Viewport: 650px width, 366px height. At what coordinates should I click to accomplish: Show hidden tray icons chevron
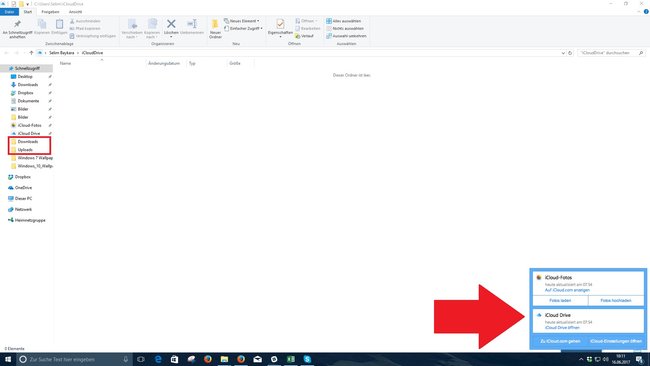click(x=581, y=359)
